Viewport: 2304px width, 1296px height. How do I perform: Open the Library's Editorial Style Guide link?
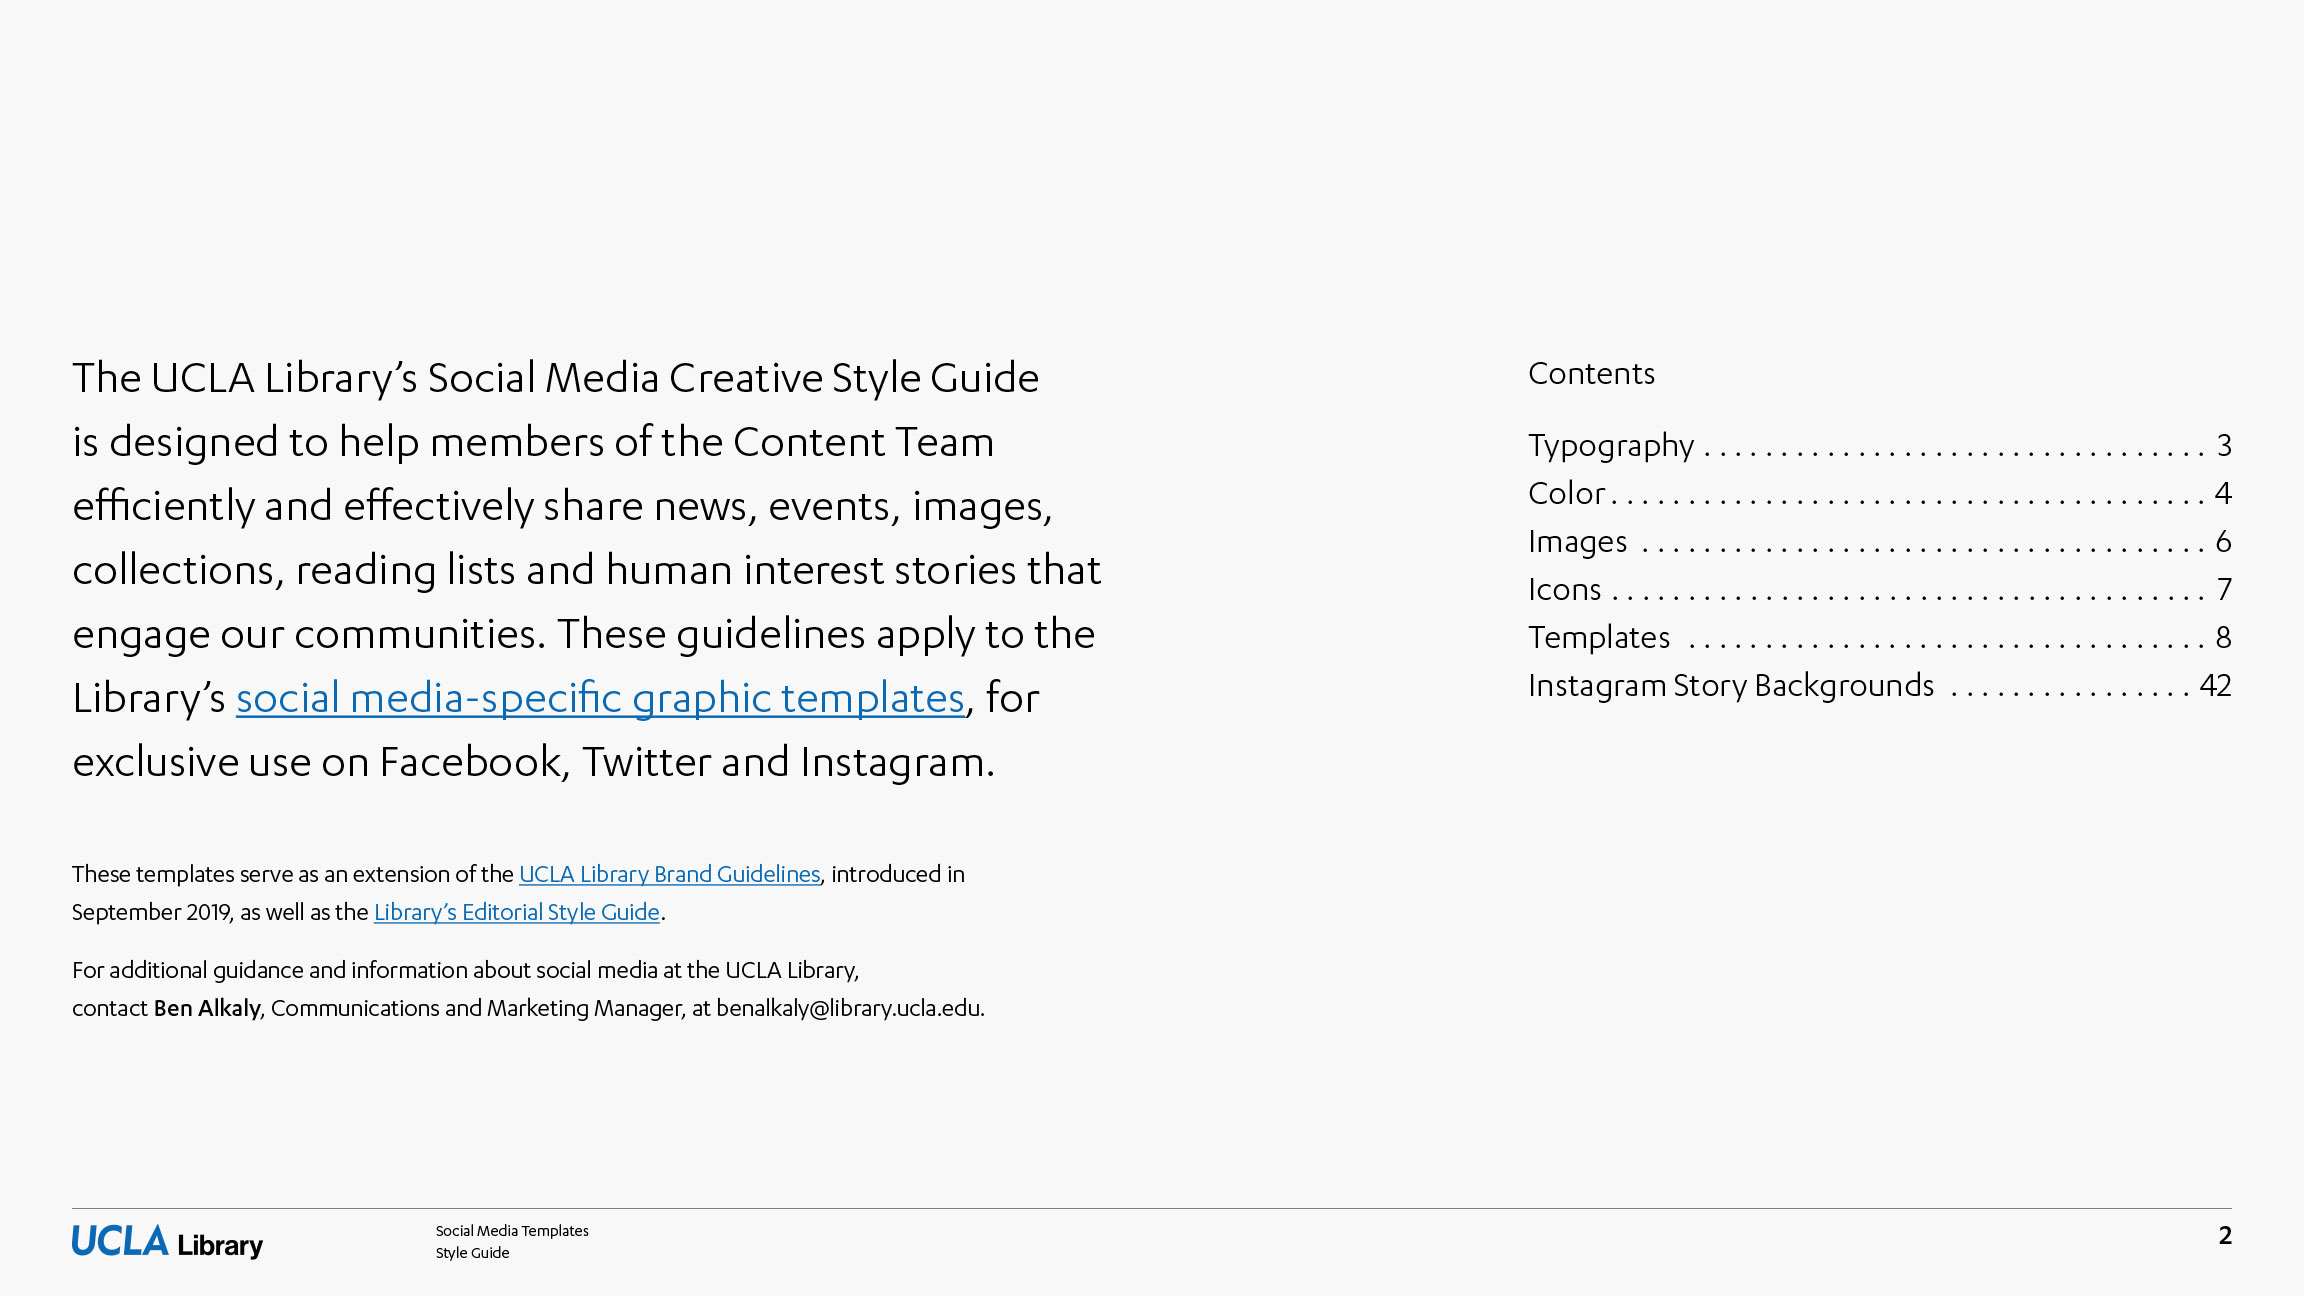click(x=516, y=912)
